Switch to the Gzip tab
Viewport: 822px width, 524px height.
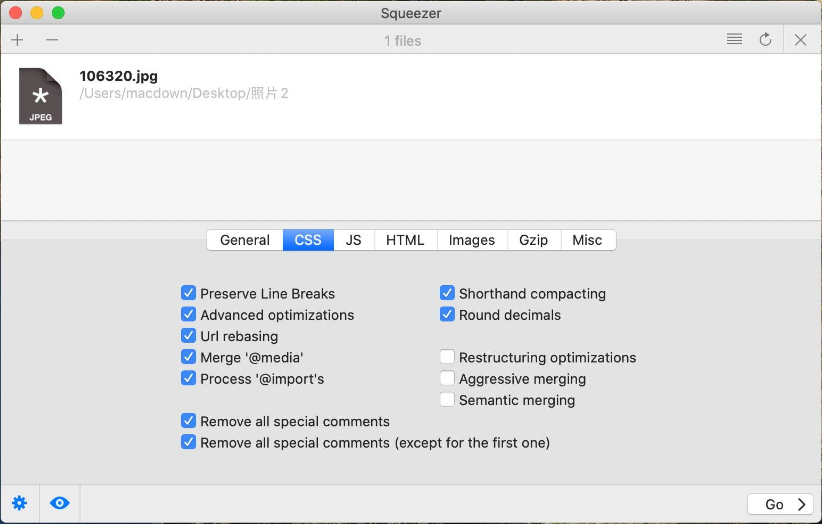click(x=534, y=240)
